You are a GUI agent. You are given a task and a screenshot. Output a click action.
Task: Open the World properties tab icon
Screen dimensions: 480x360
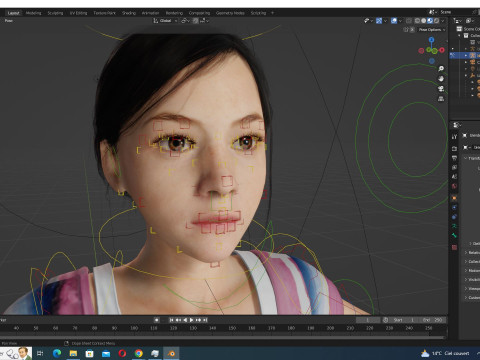click(x=454, y=186)
